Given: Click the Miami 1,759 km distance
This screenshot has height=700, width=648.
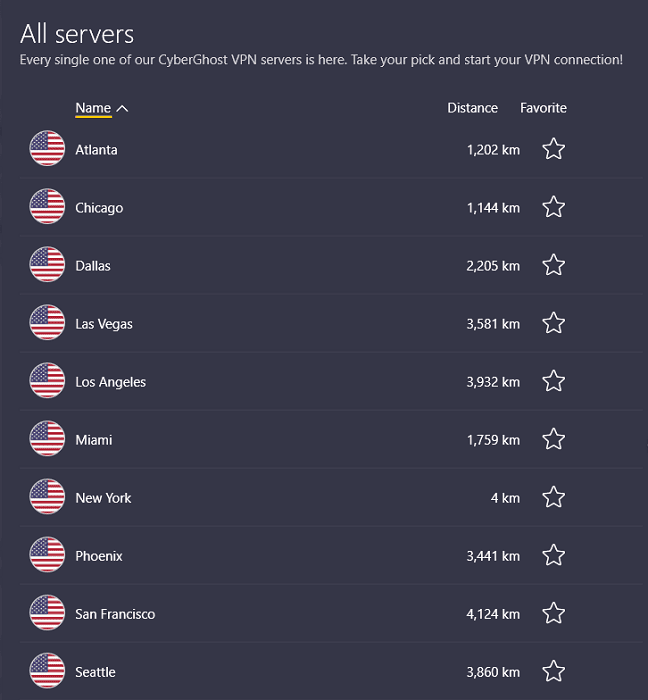Looking at the screenshot, I should coord(493,440).
